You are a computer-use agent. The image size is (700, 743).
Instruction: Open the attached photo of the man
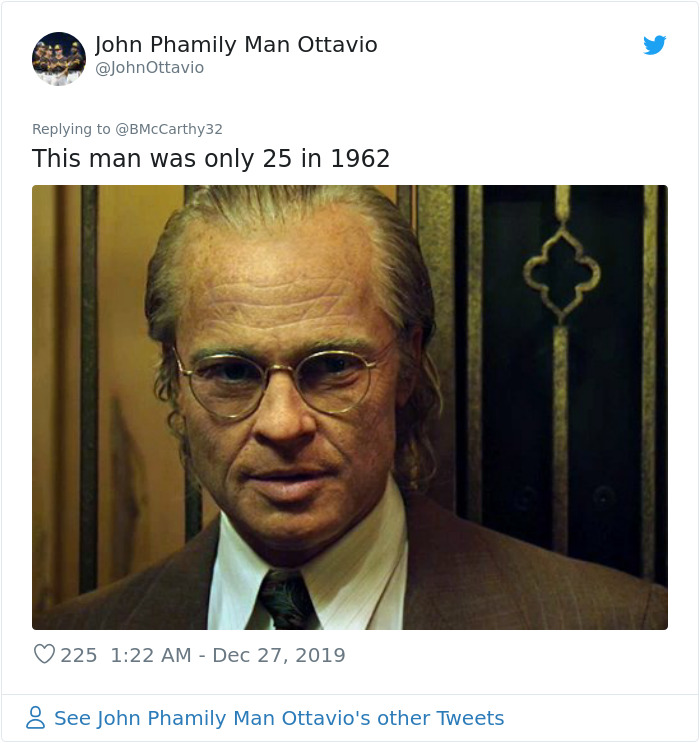(x=350, y=407)
